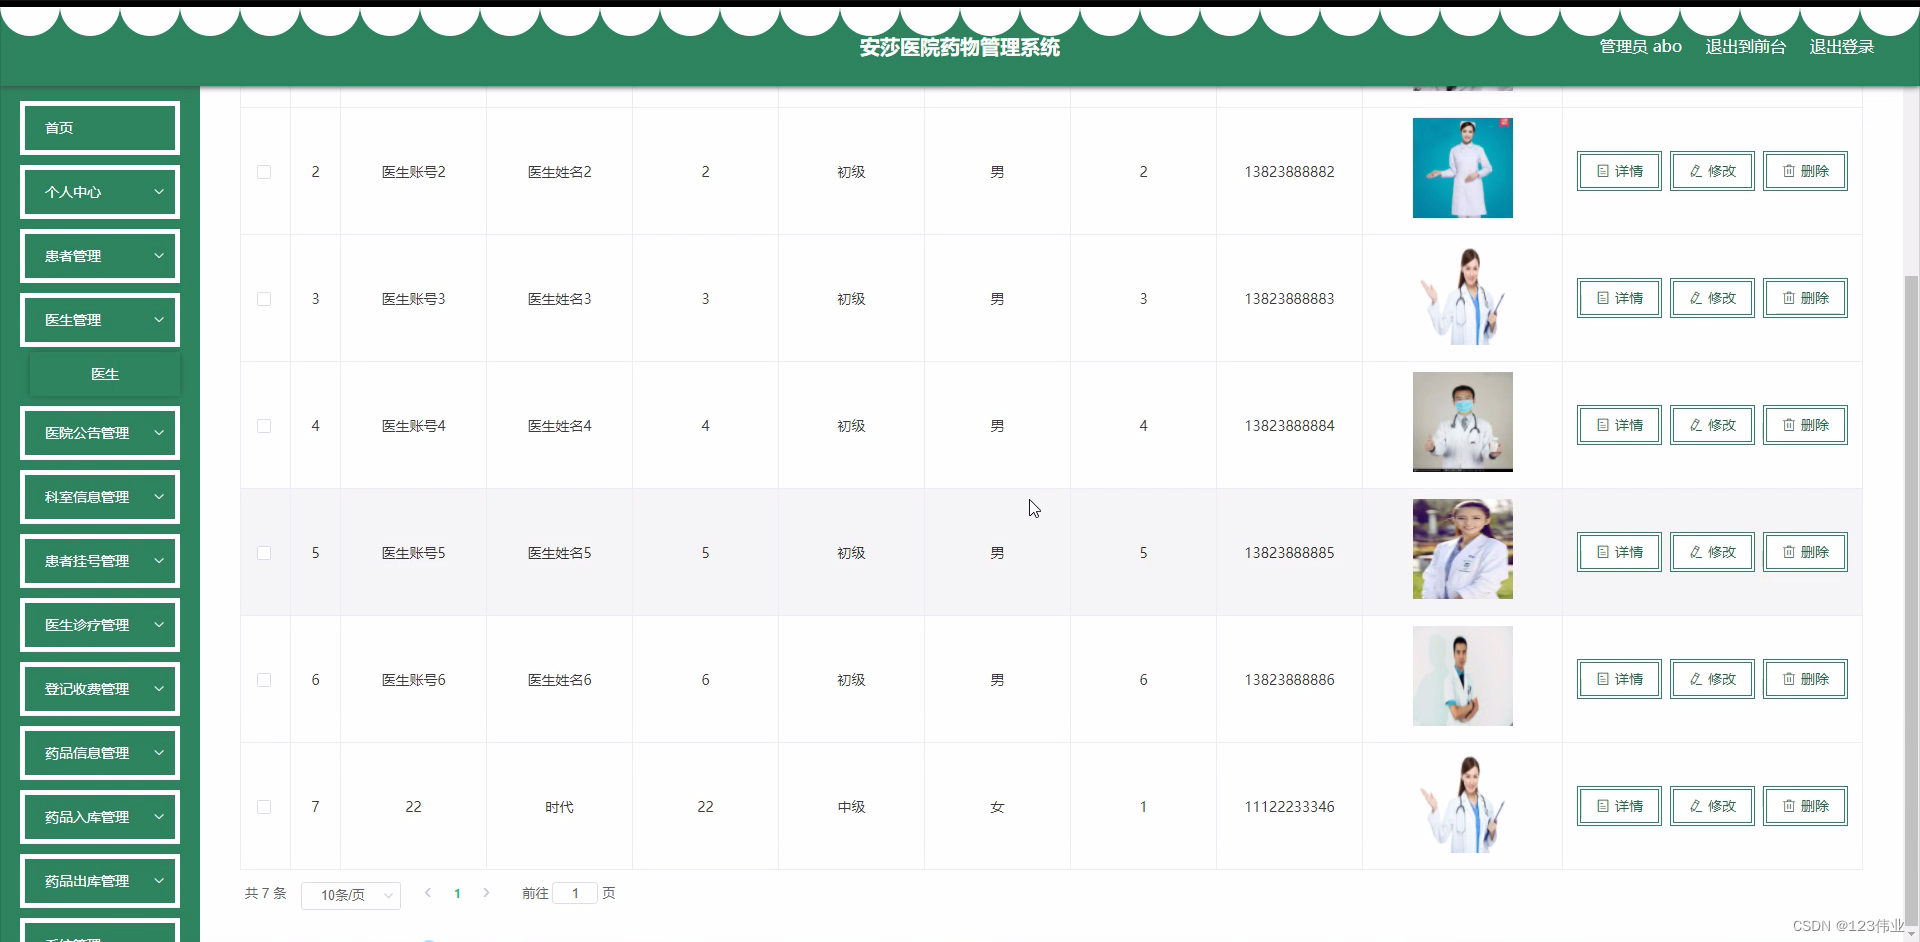Screen dimensions: 1920x942
Task: Check the checkbox for row with 时代
Action: tap(264, 807)
